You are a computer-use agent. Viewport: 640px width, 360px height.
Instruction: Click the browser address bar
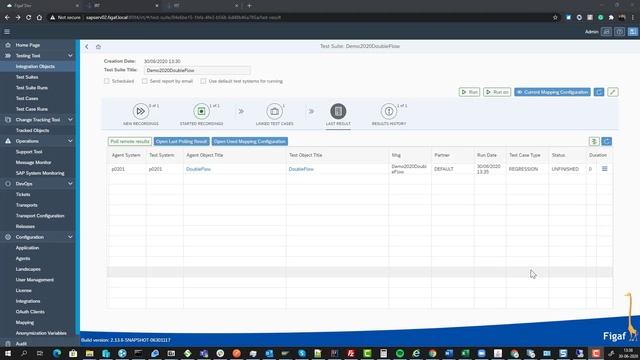(302, 18)
